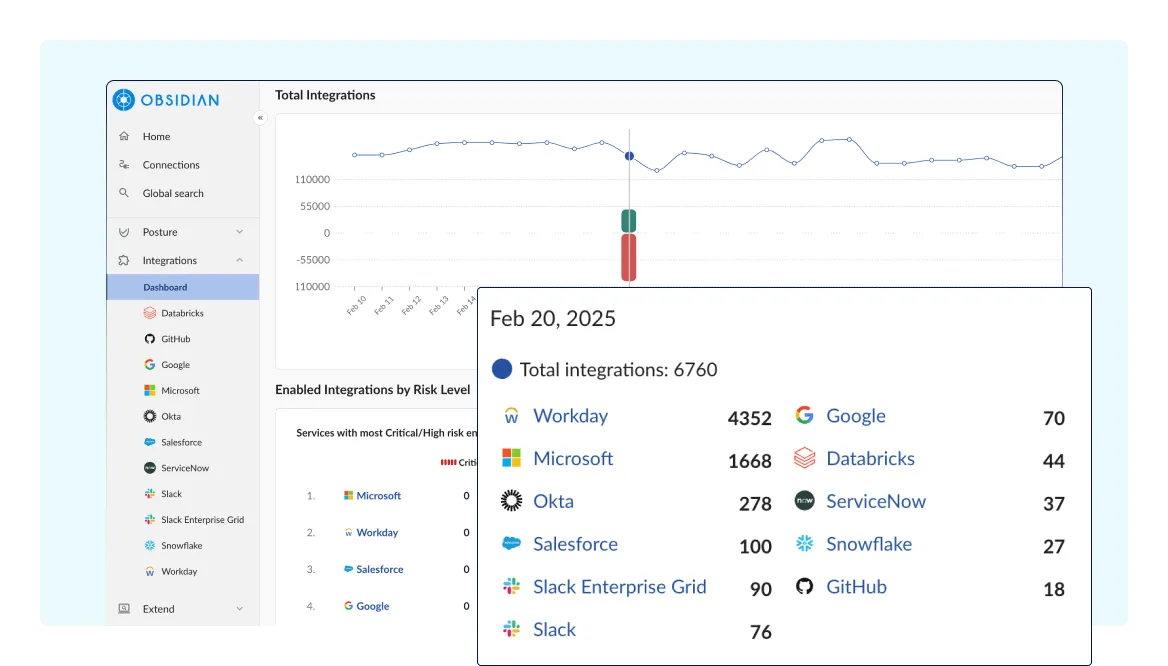Click the Google icon in sidebar
Image resolution: width=1168 pixels, height=666 pixels.
(x=150, y=364)
